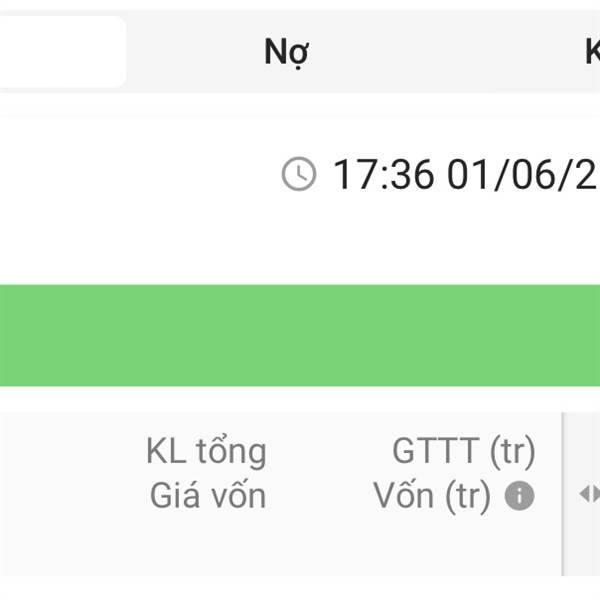The height and width of the screenshot is (600, 600).
Task: Click the info icon next to Vốn (tr)
Action: pos(519,496)
